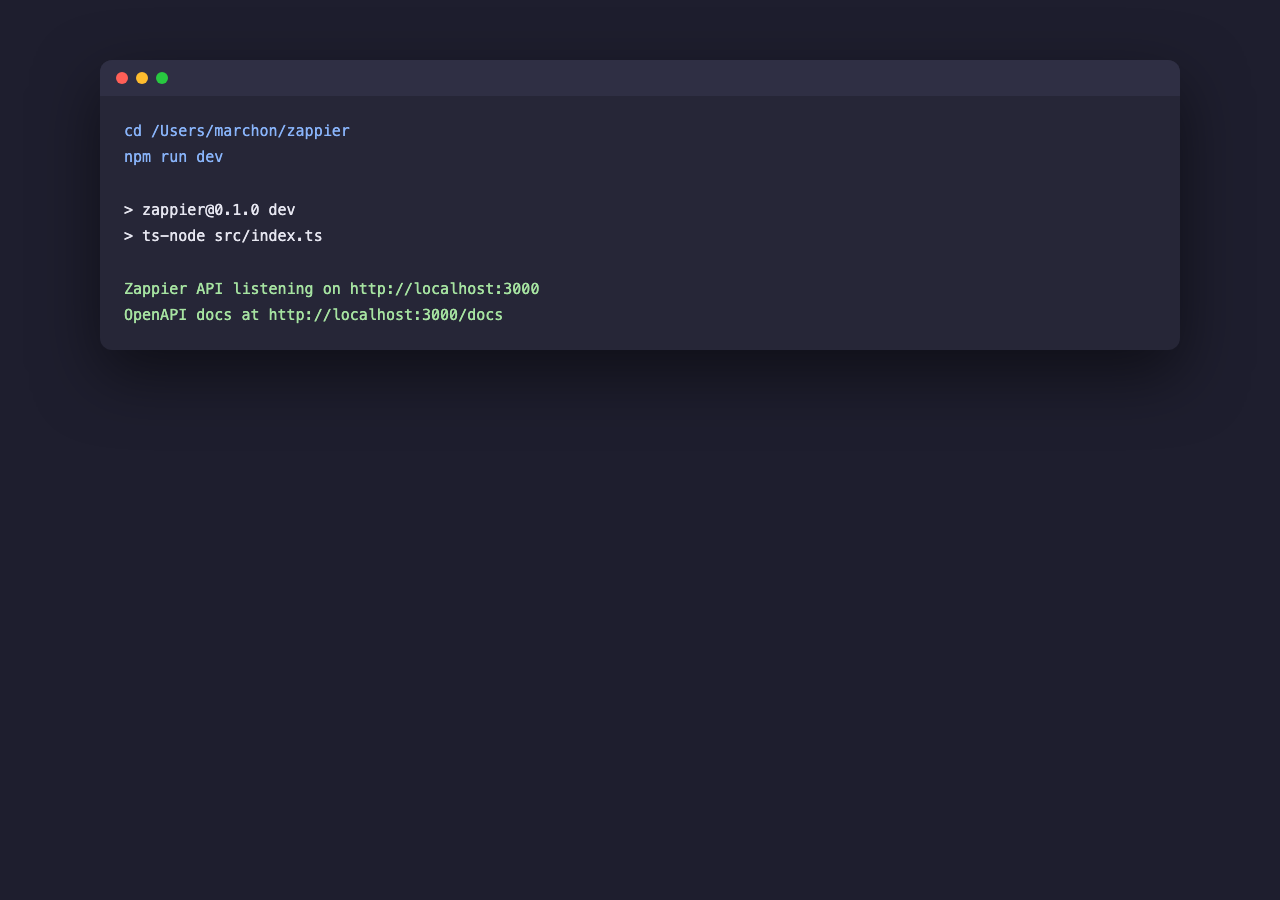Click the '> ts-node src/index.ts' output line
This screenshot has width=1280, height=900.
(x=223, y=236)
